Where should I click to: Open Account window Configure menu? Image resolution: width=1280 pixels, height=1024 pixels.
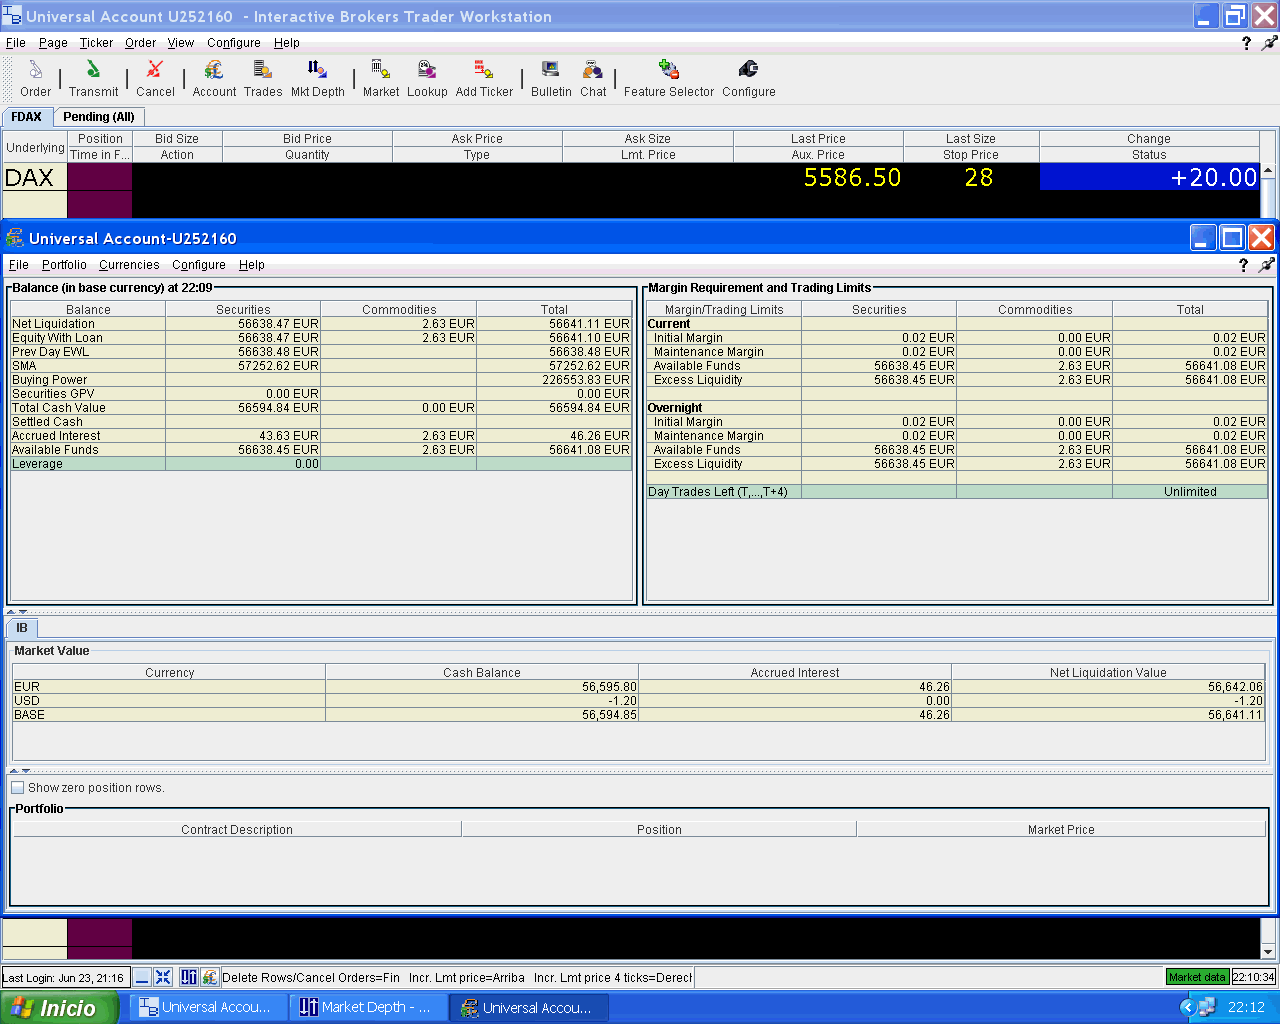pyautogui.click(x=199, y=265)
